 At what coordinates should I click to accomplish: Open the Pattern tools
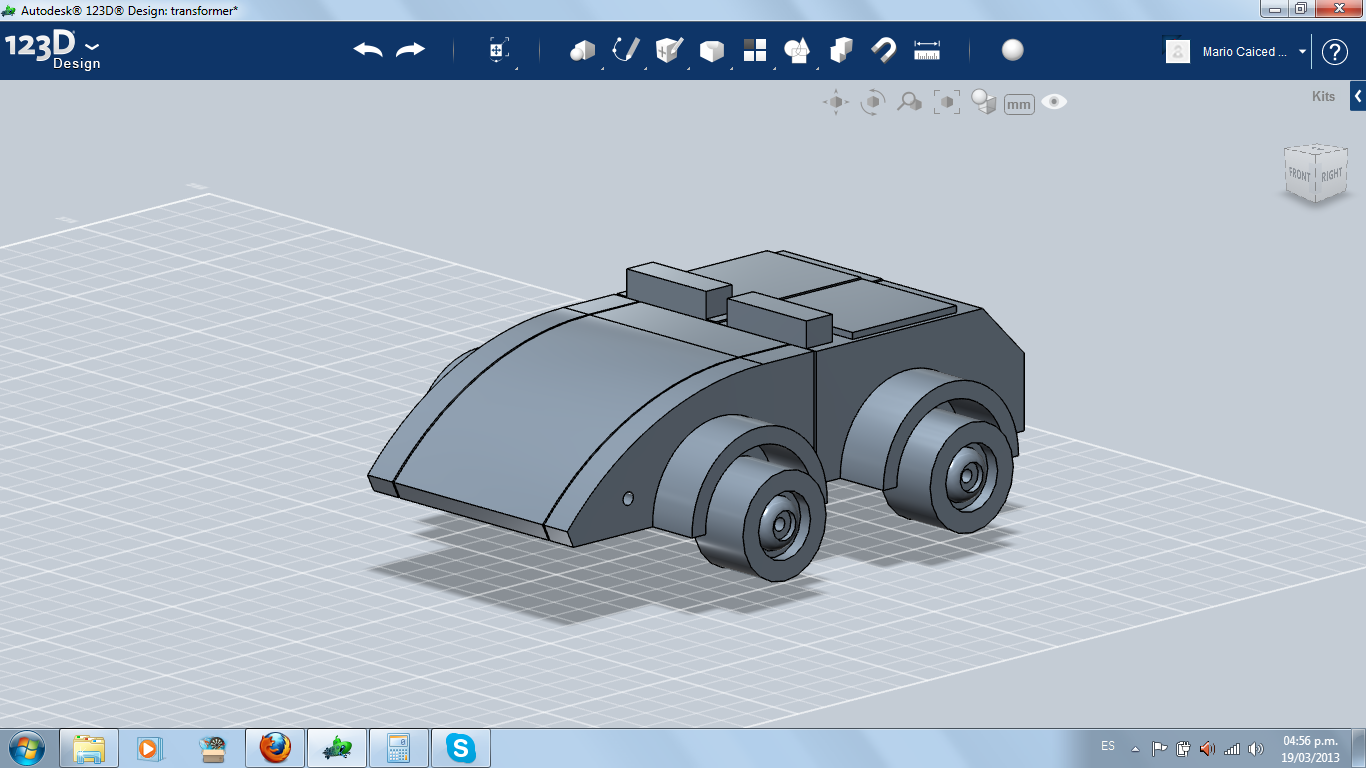755,51
